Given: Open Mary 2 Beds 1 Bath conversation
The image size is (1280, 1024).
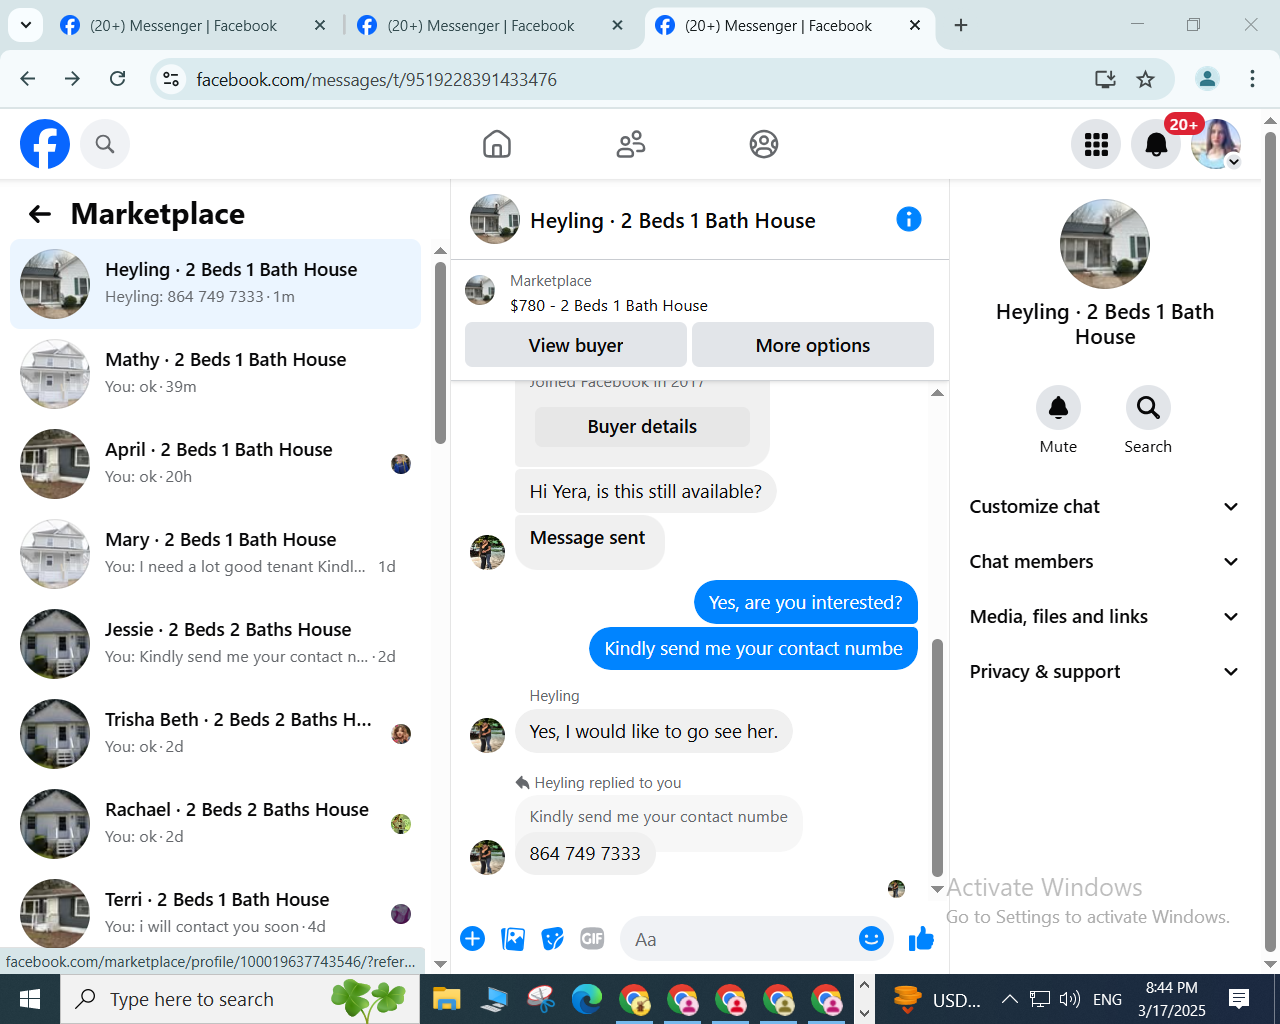Looking at the screenshot, I should tap(215, 554).
